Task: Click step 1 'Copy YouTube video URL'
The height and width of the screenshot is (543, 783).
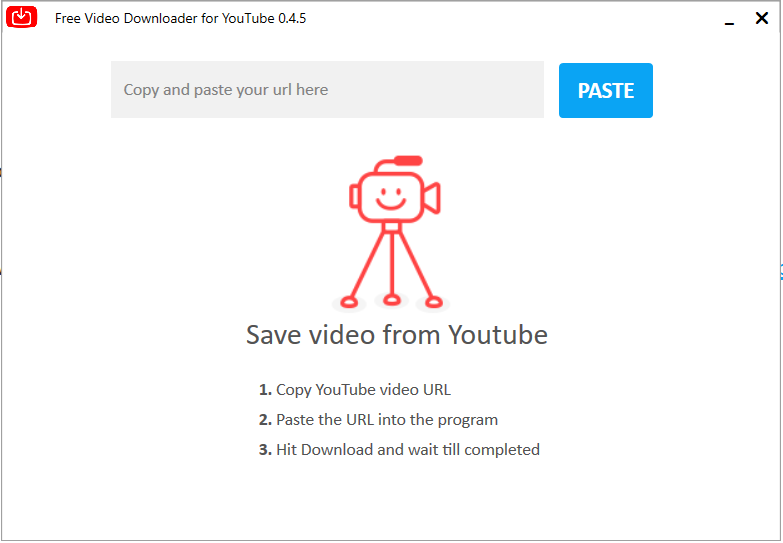Action: pos(370,390)
